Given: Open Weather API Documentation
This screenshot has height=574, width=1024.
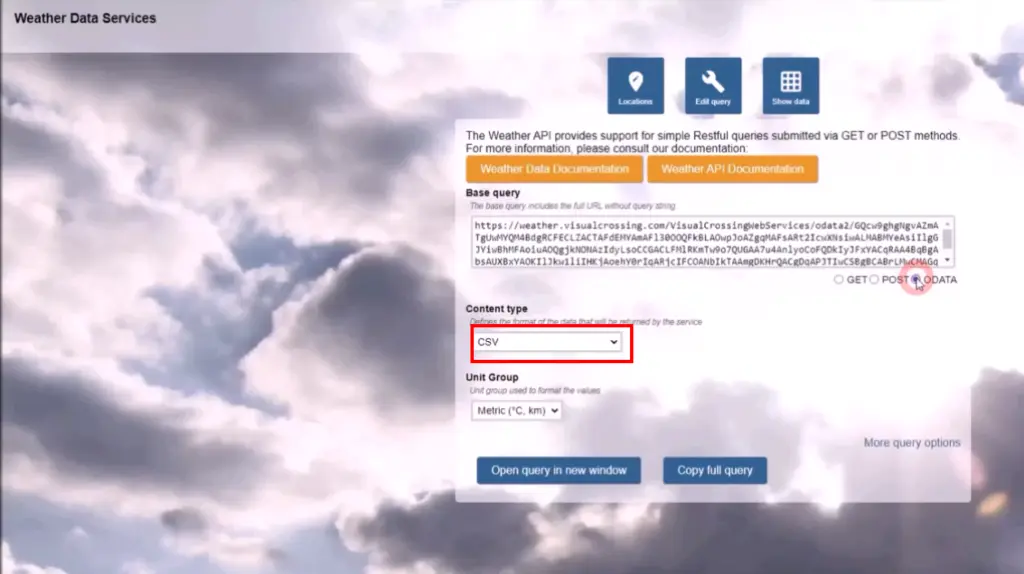Looking at the screenshot, I should tap(732, 169).
